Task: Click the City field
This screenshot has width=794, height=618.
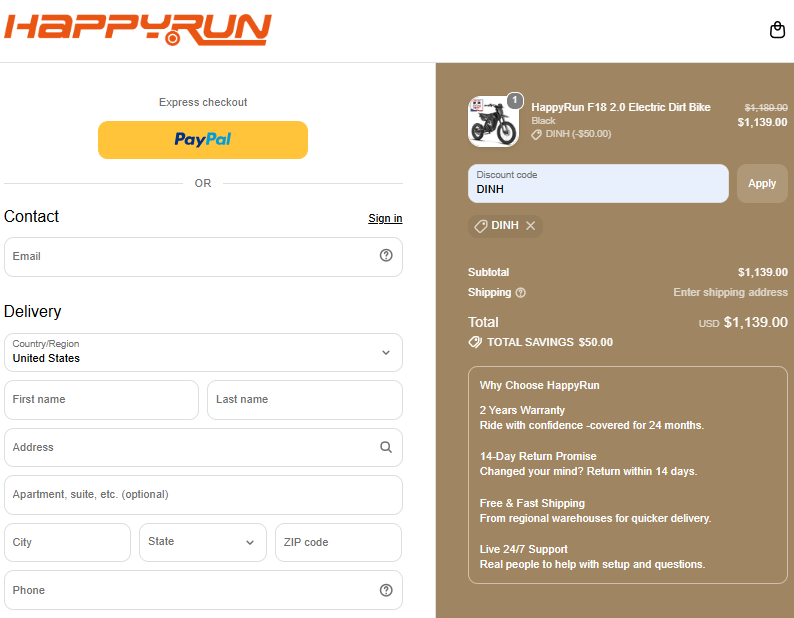Action: (67, 542)
